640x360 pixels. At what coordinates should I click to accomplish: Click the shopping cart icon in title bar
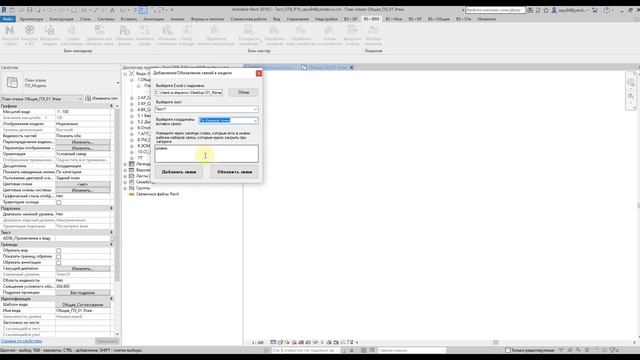[595, 10]
